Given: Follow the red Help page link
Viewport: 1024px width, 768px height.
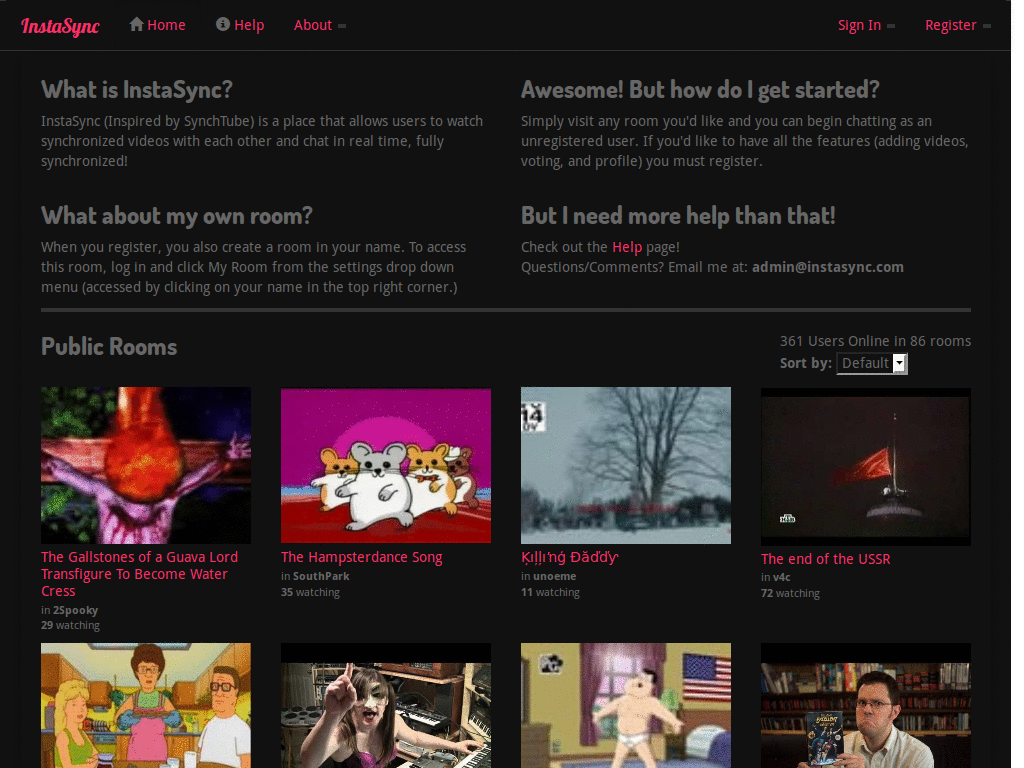Looking at the screenshot, I should 627,247.
